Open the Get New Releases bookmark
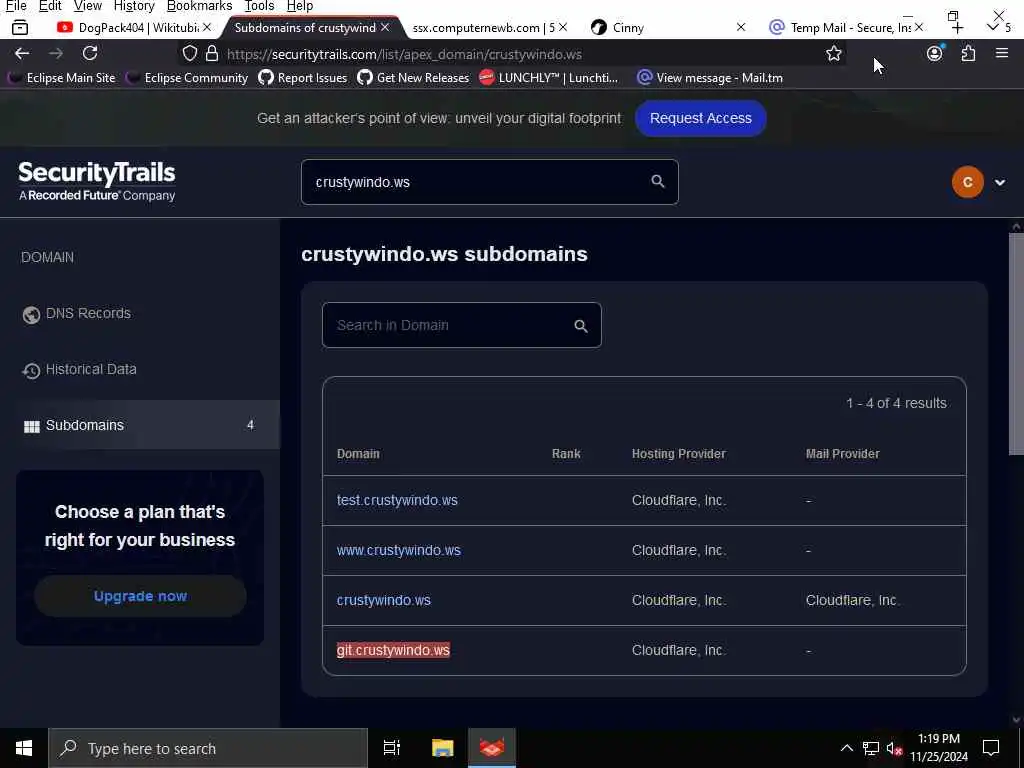This screenshot has width=1024, height=768. click(413, 78)
